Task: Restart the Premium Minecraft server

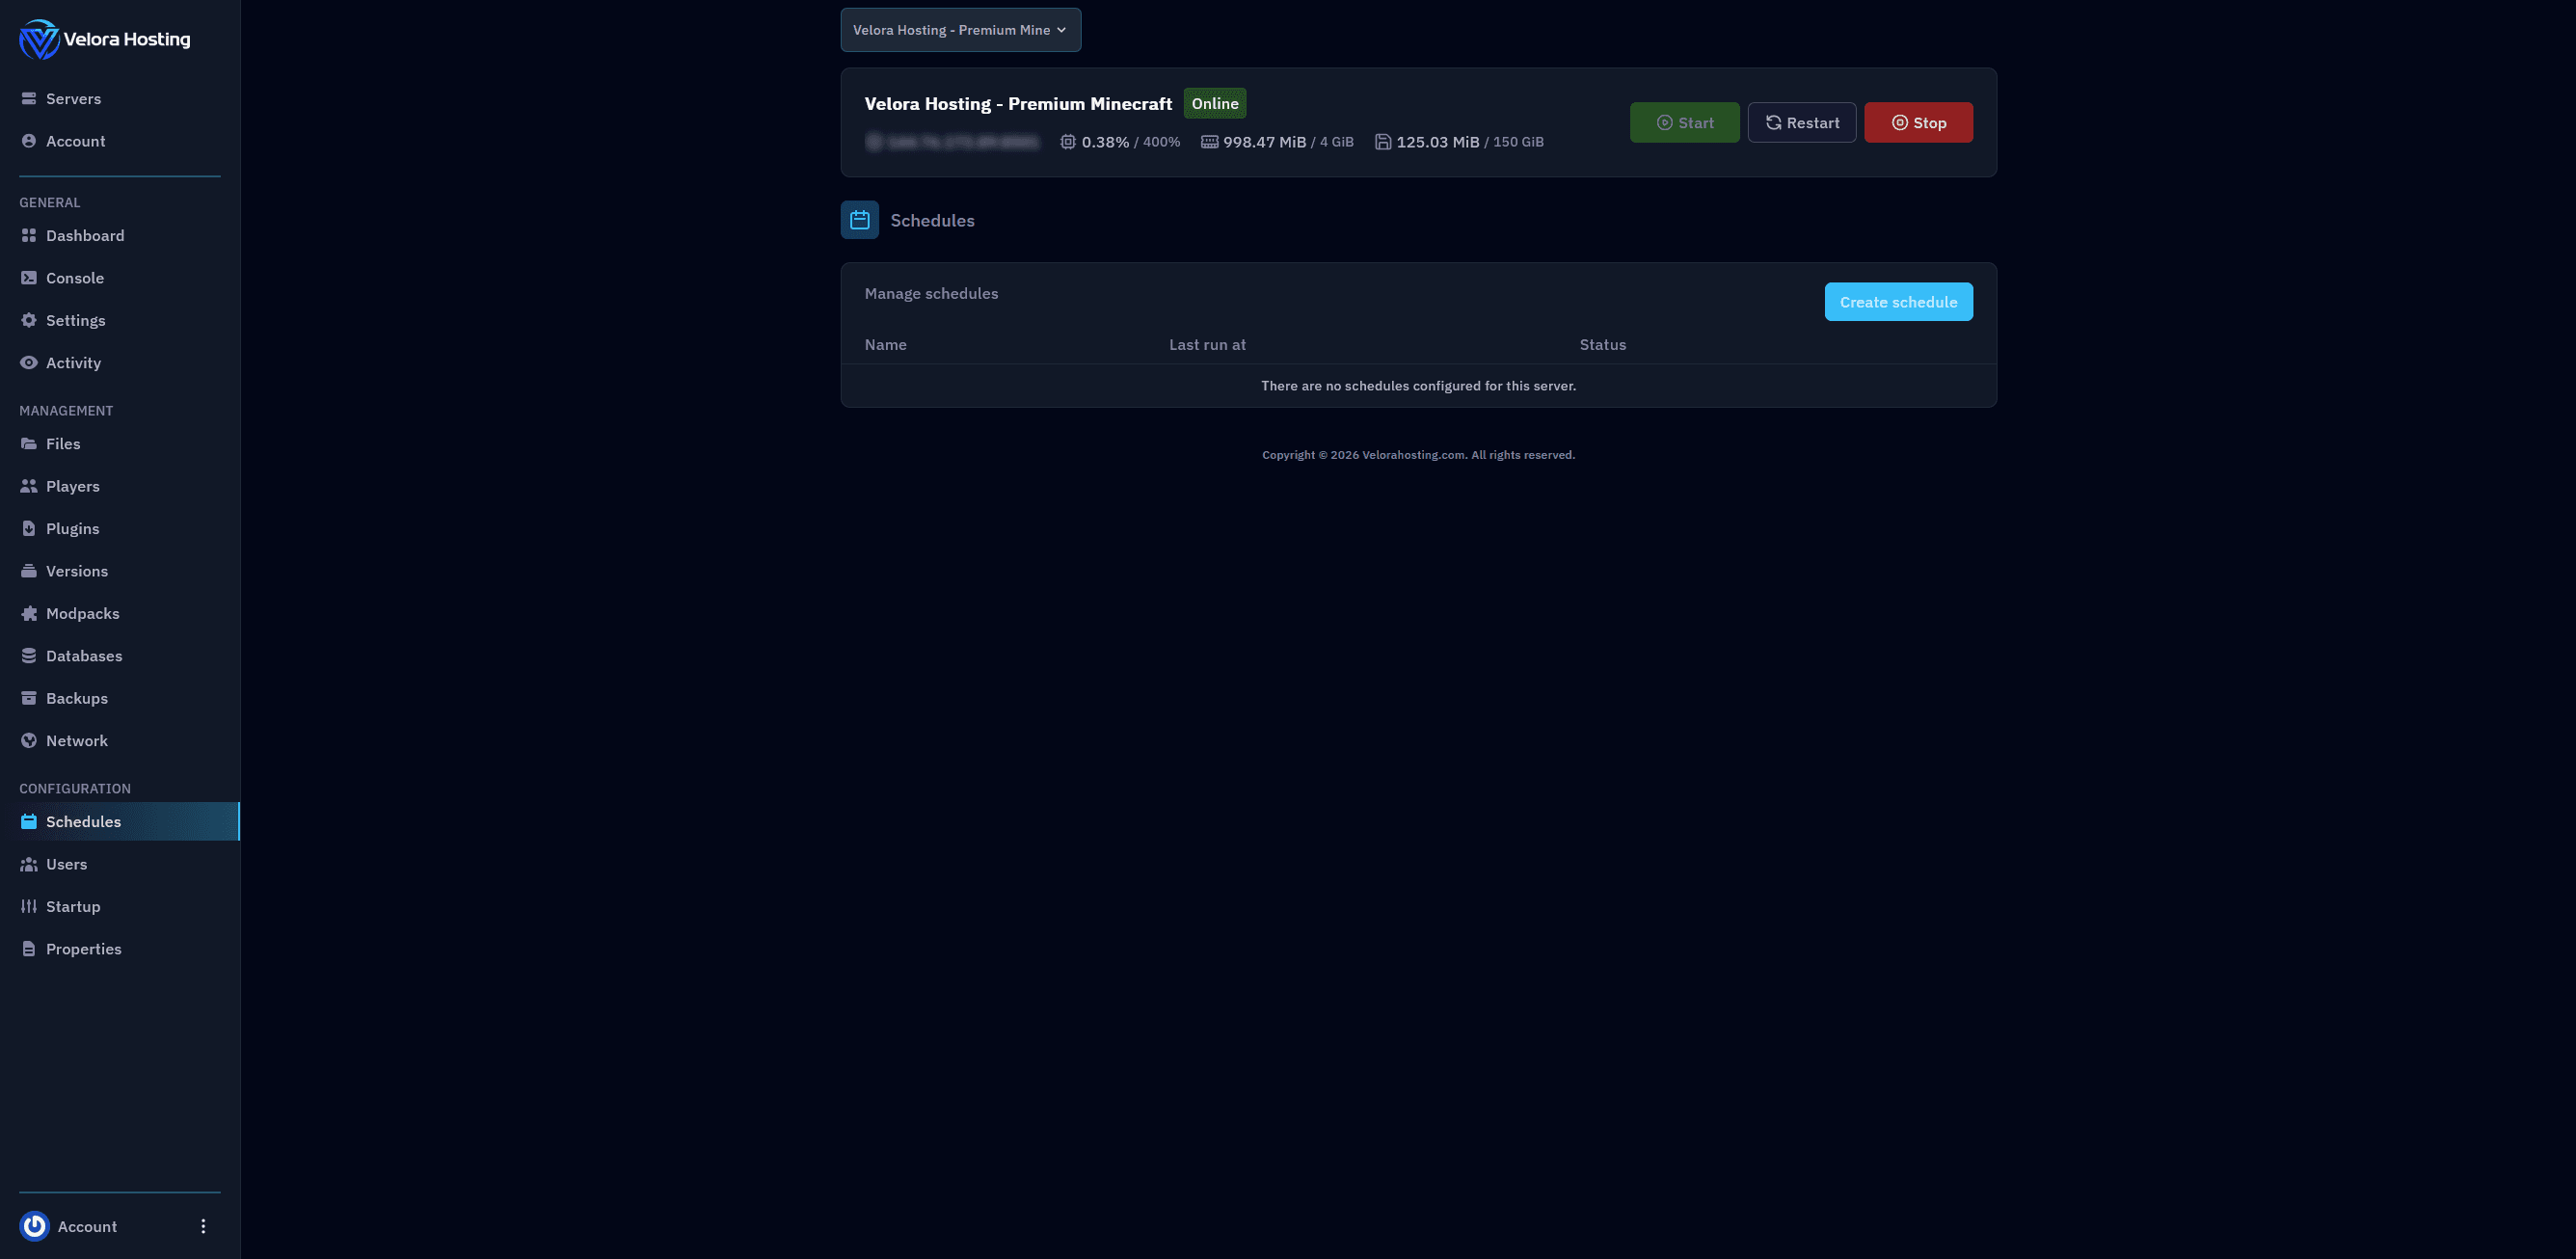Action: coord(1802,122)
